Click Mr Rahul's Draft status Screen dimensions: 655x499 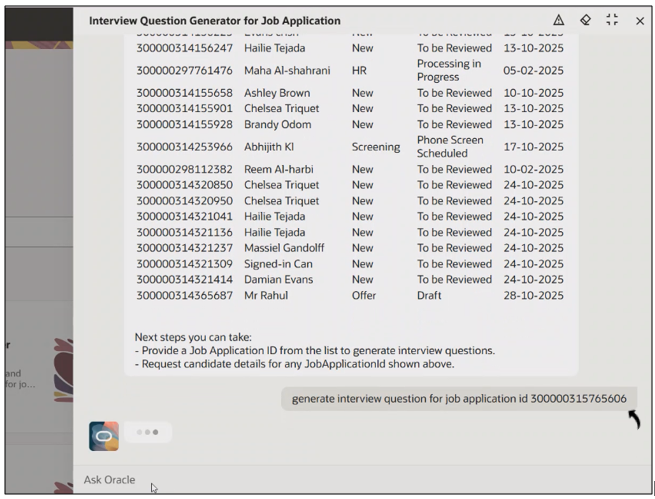coord(432,296)
